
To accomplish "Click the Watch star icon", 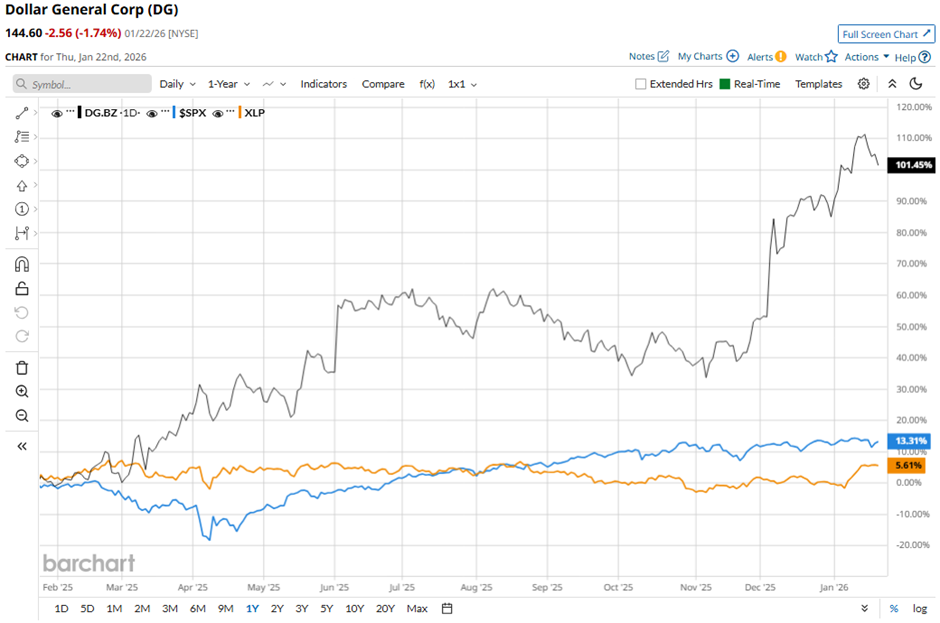I will click(x=831, y=56).
